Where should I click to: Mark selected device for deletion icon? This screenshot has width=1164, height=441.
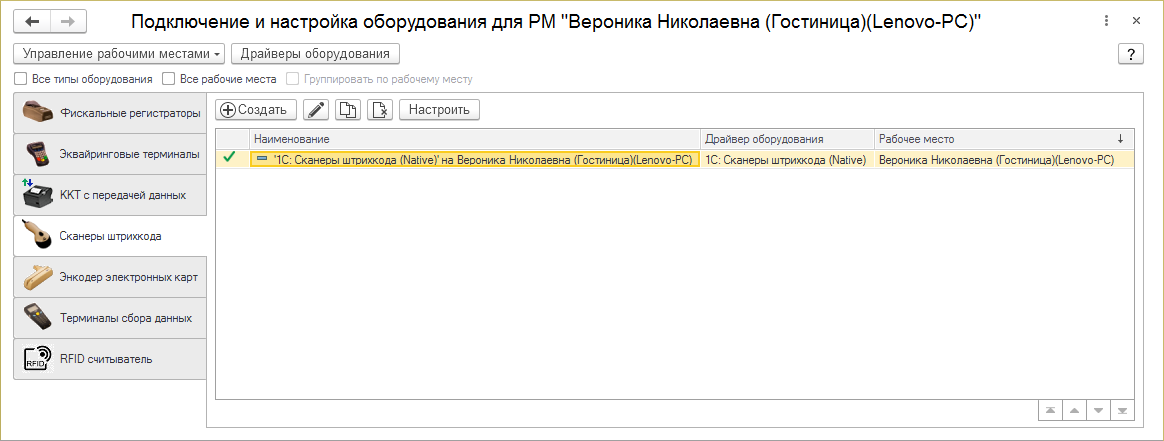[380, 110]
